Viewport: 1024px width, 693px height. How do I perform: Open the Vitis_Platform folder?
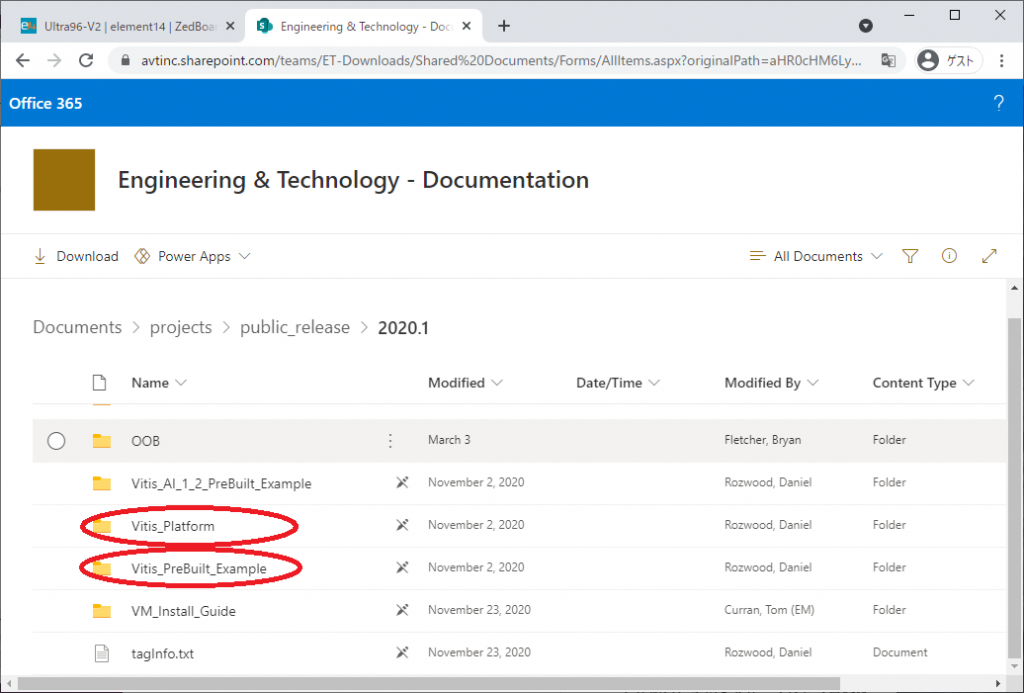[172, 526]
